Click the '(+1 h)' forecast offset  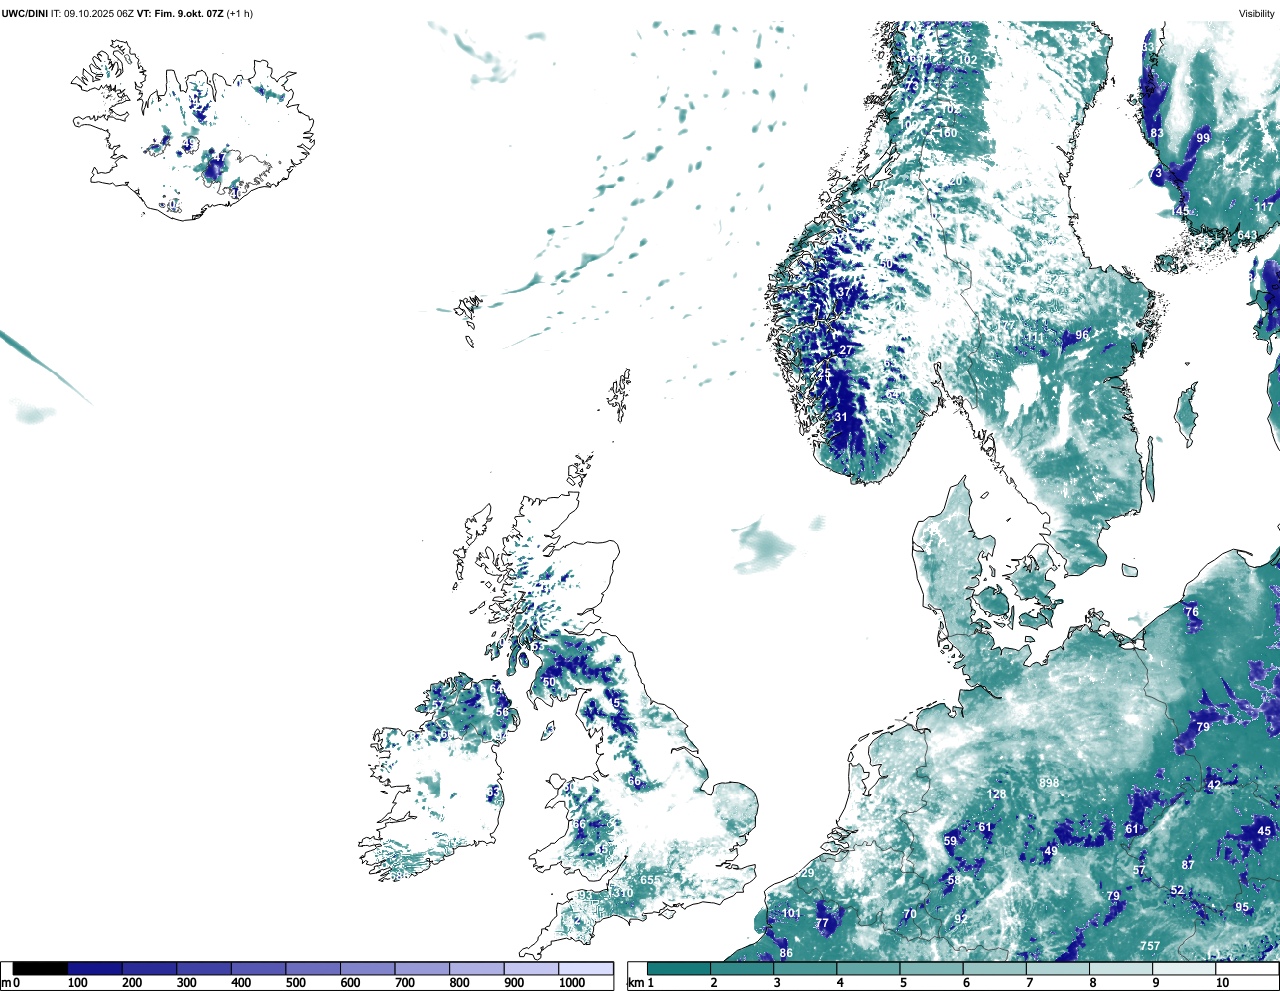[x=239, y=14]
